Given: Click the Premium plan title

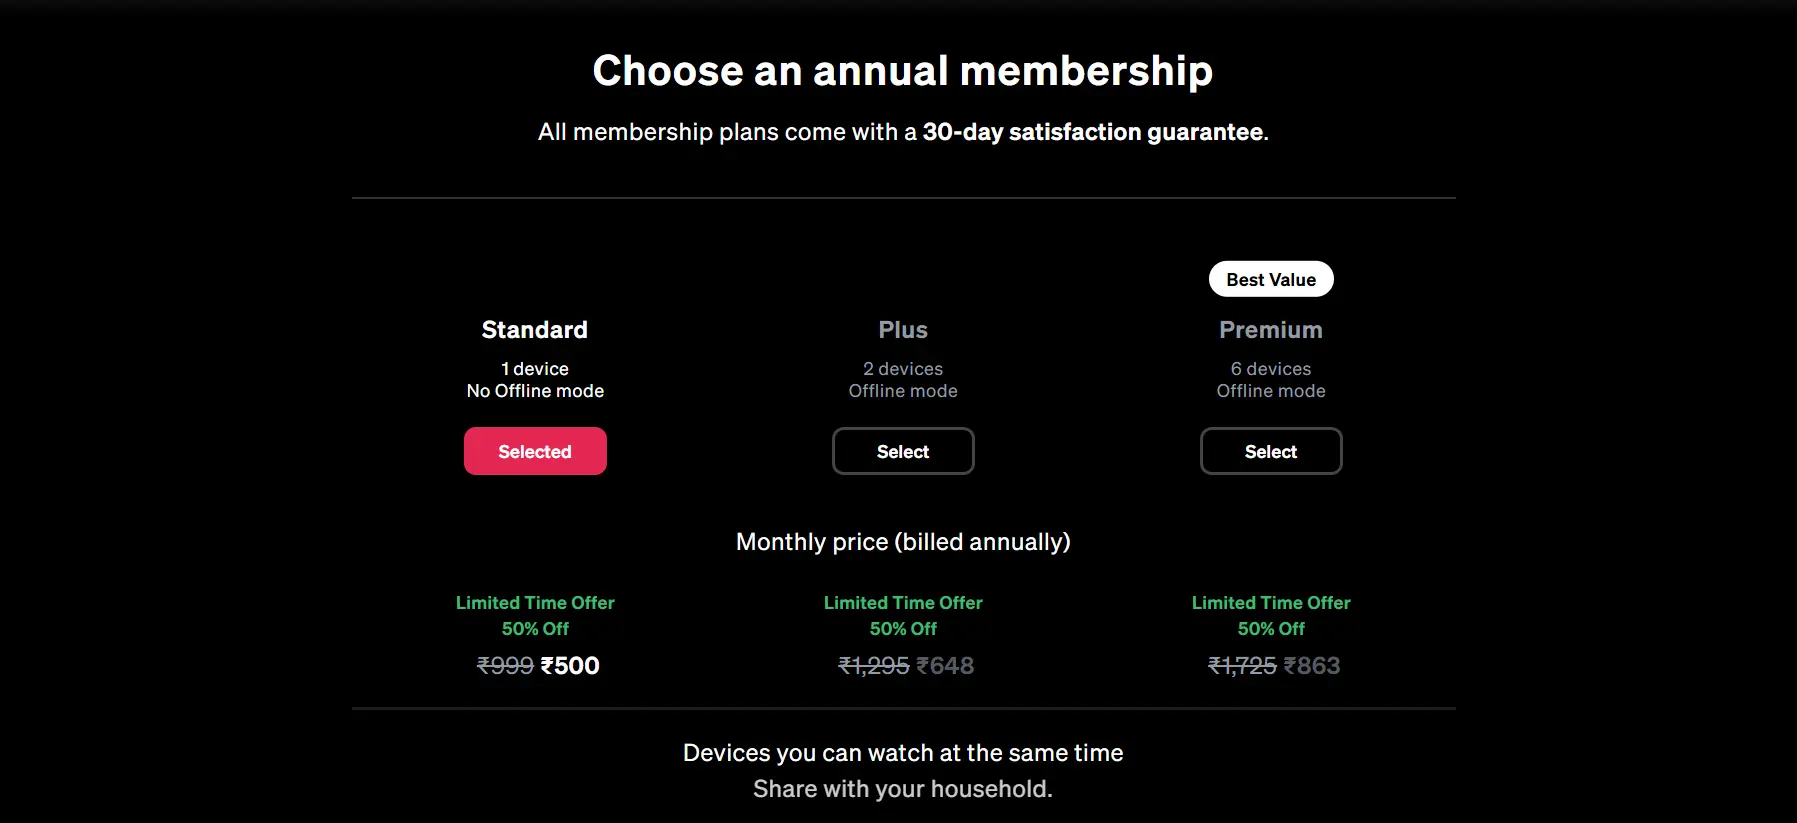Looking at the screenshot, I should click(1270, 329).
